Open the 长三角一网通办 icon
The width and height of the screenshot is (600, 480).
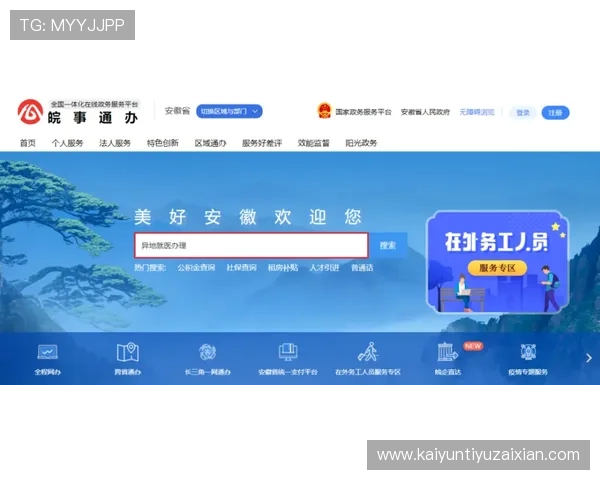[208, 352]
